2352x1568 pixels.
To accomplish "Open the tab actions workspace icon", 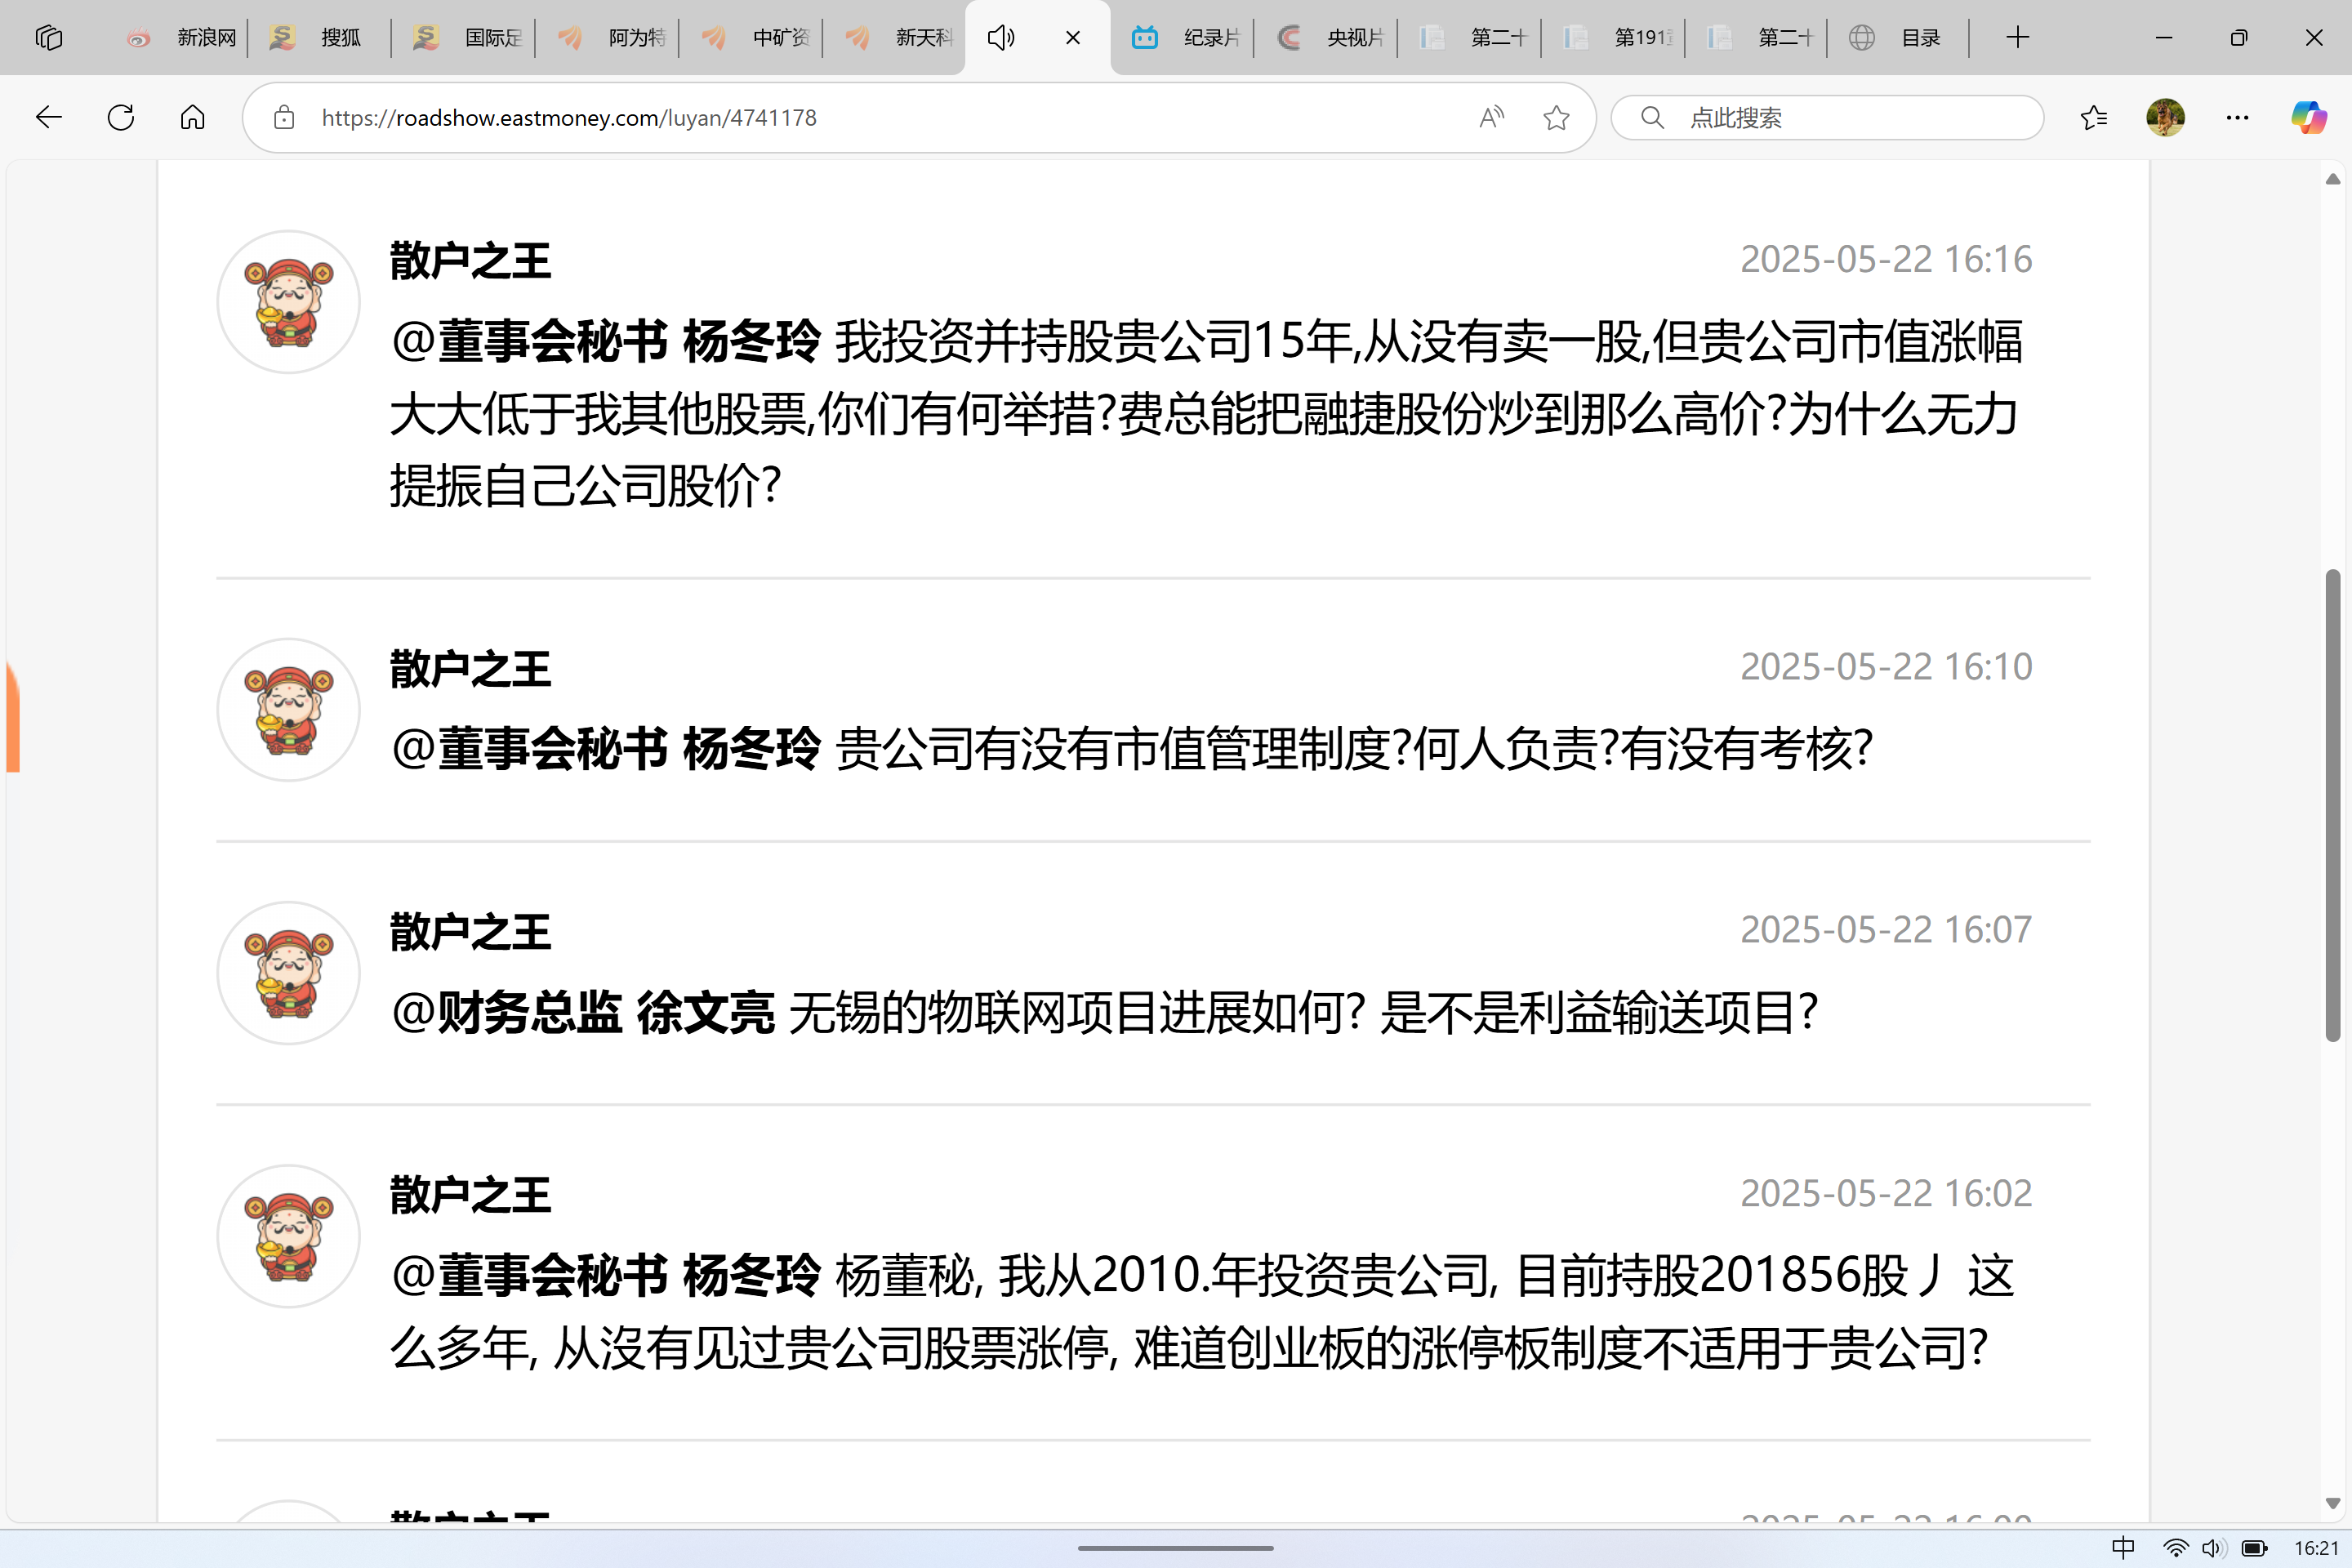I will pos(48,38).
